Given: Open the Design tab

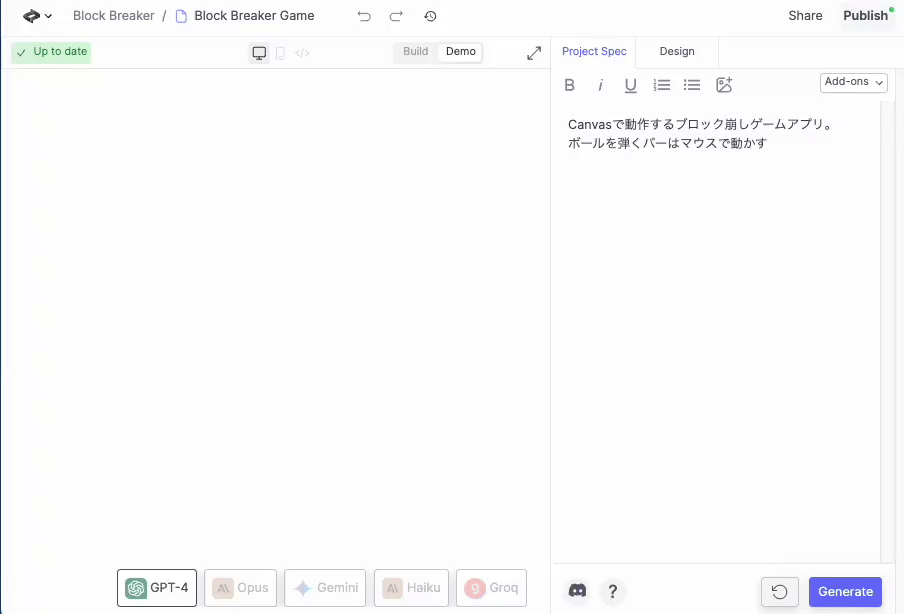Looking at the screenshot, I should [x=677, y=51].
